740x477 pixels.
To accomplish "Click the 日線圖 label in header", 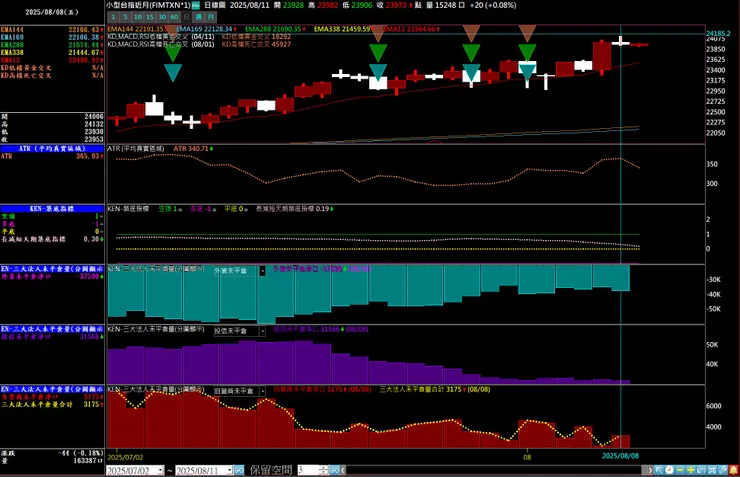I will [x=215, y=5].
